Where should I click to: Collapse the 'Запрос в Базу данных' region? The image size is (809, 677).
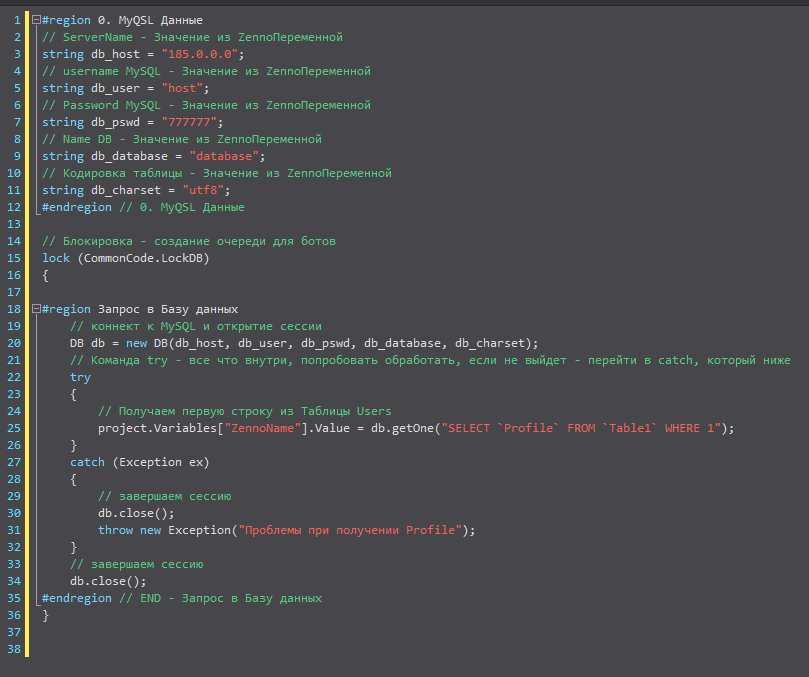click(x=36, y=309)
